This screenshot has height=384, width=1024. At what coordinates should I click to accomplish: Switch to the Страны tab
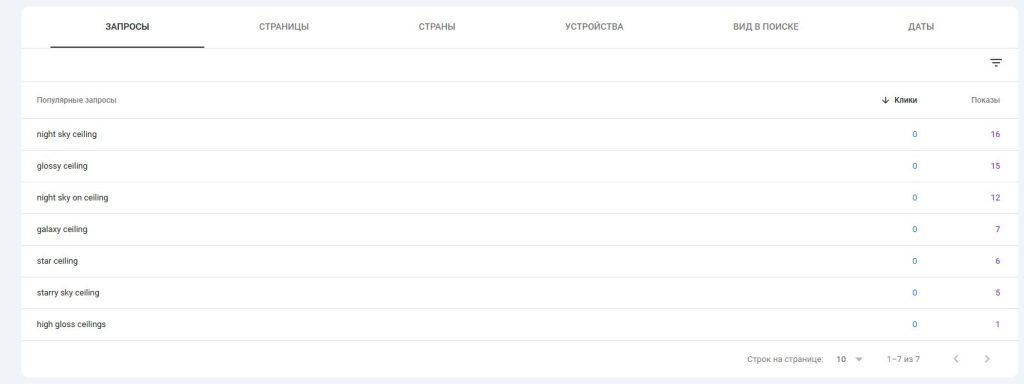click(x=437, y=27)
